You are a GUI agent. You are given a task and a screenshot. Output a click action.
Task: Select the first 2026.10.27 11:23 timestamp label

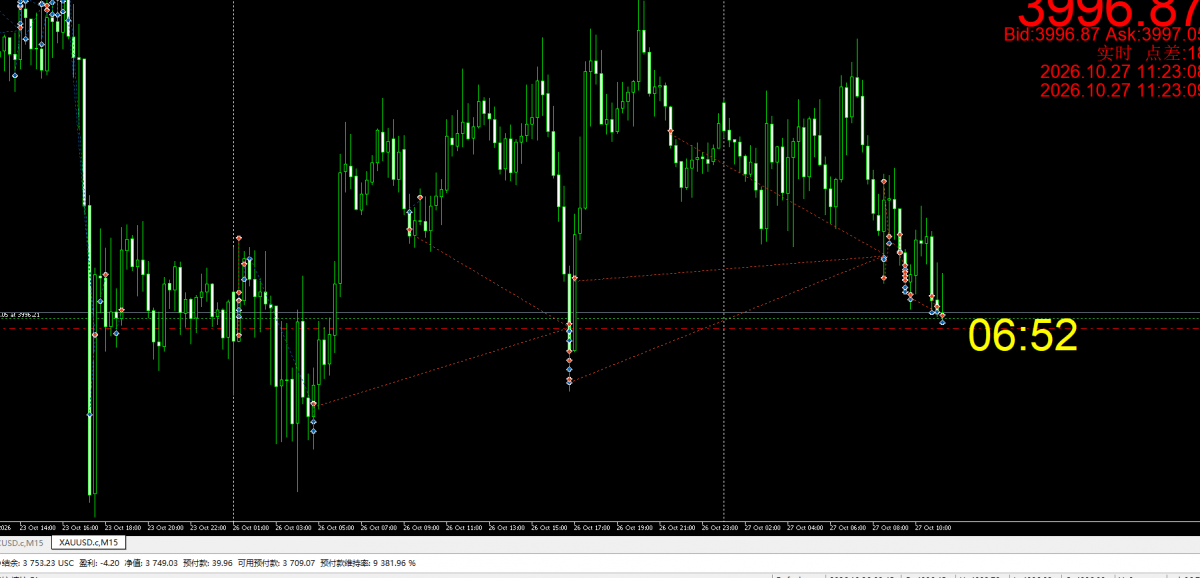[1119, 72]
